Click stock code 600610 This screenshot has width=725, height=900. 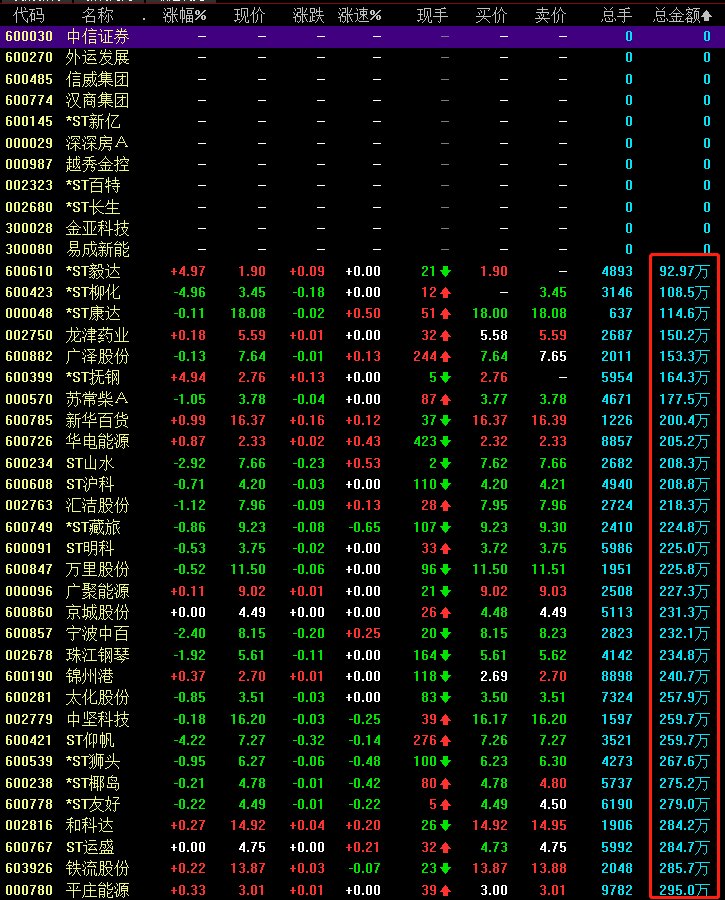[x=29, y=271]
